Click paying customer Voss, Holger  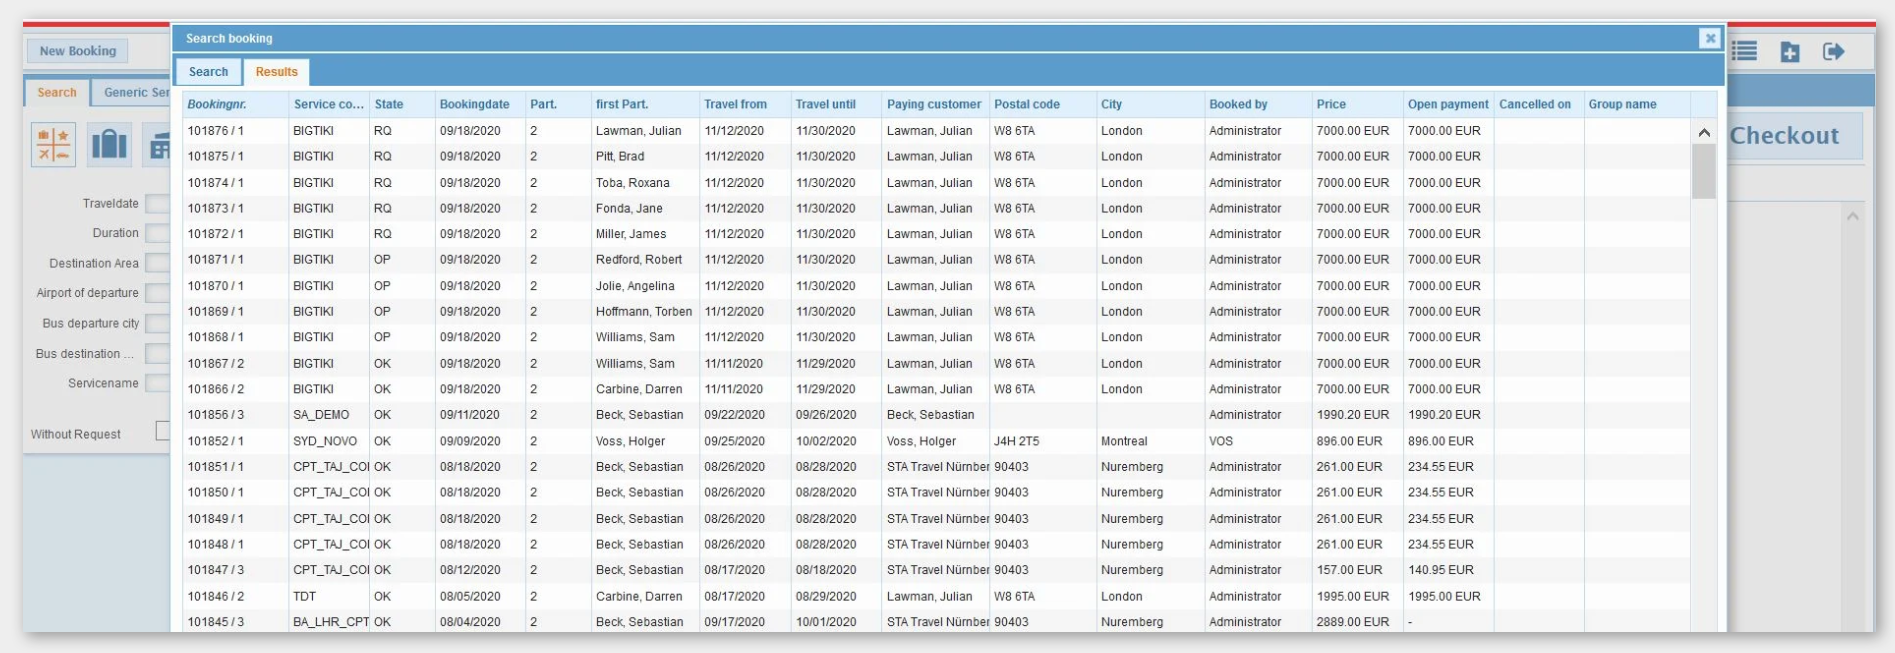pyautogui.click(x=921, y=441)
